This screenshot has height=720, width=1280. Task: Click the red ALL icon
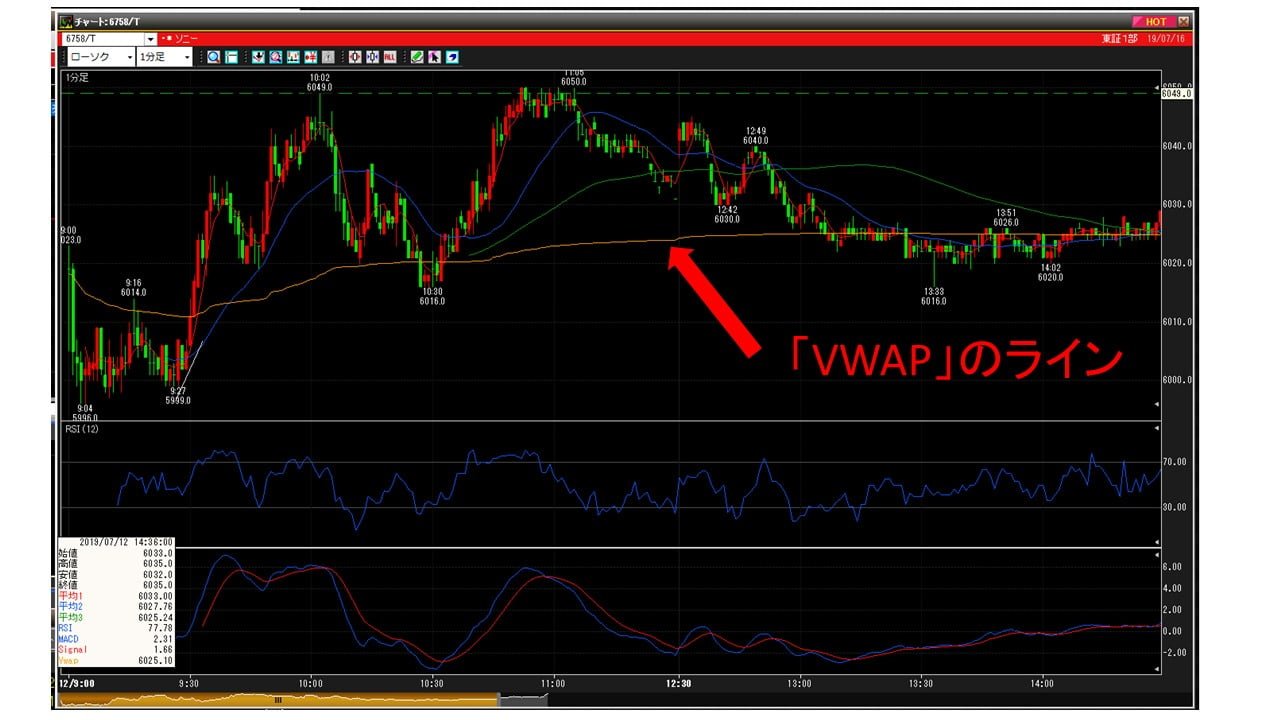click(389, 57)
